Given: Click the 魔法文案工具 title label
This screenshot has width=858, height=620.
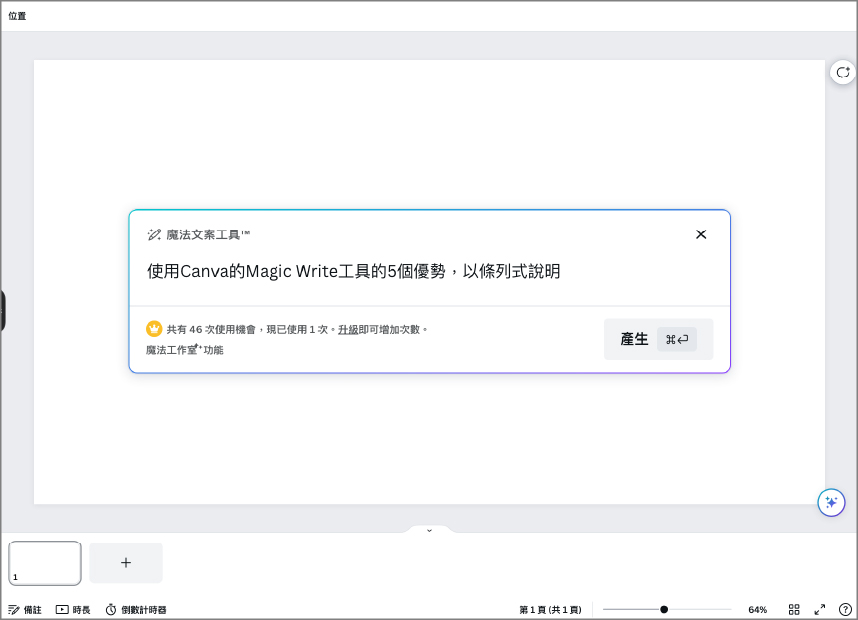Looking at the screenshot, I should (208, 235).
